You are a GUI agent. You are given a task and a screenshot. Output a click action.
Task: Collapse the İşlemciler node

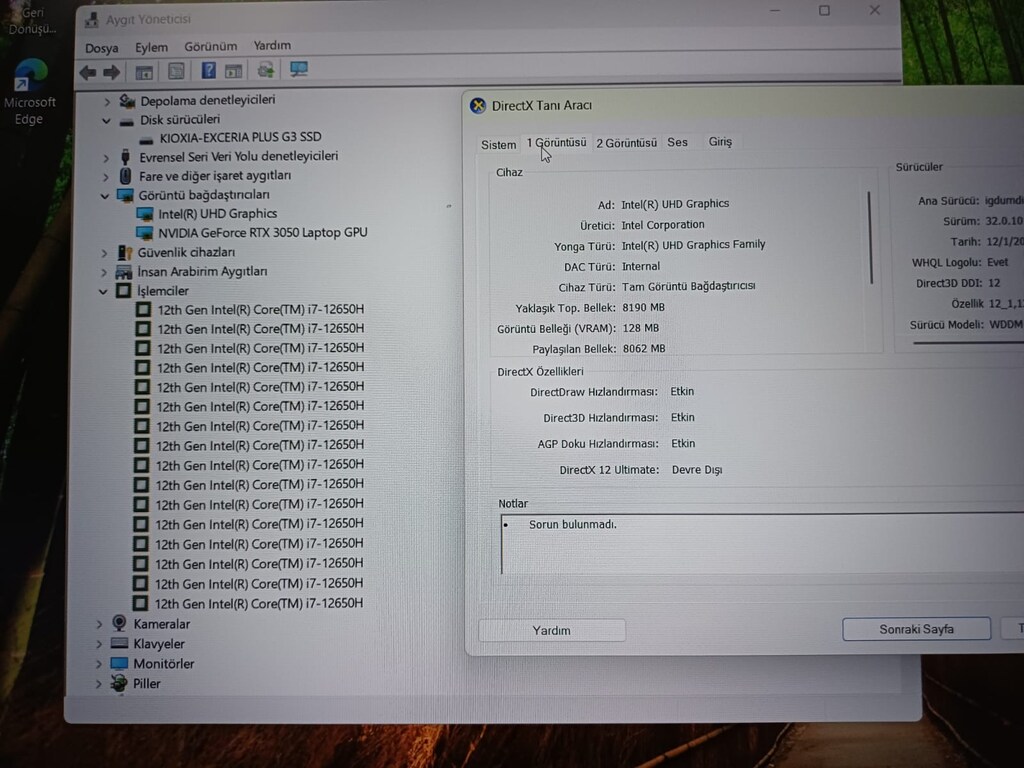coord(103,292)
